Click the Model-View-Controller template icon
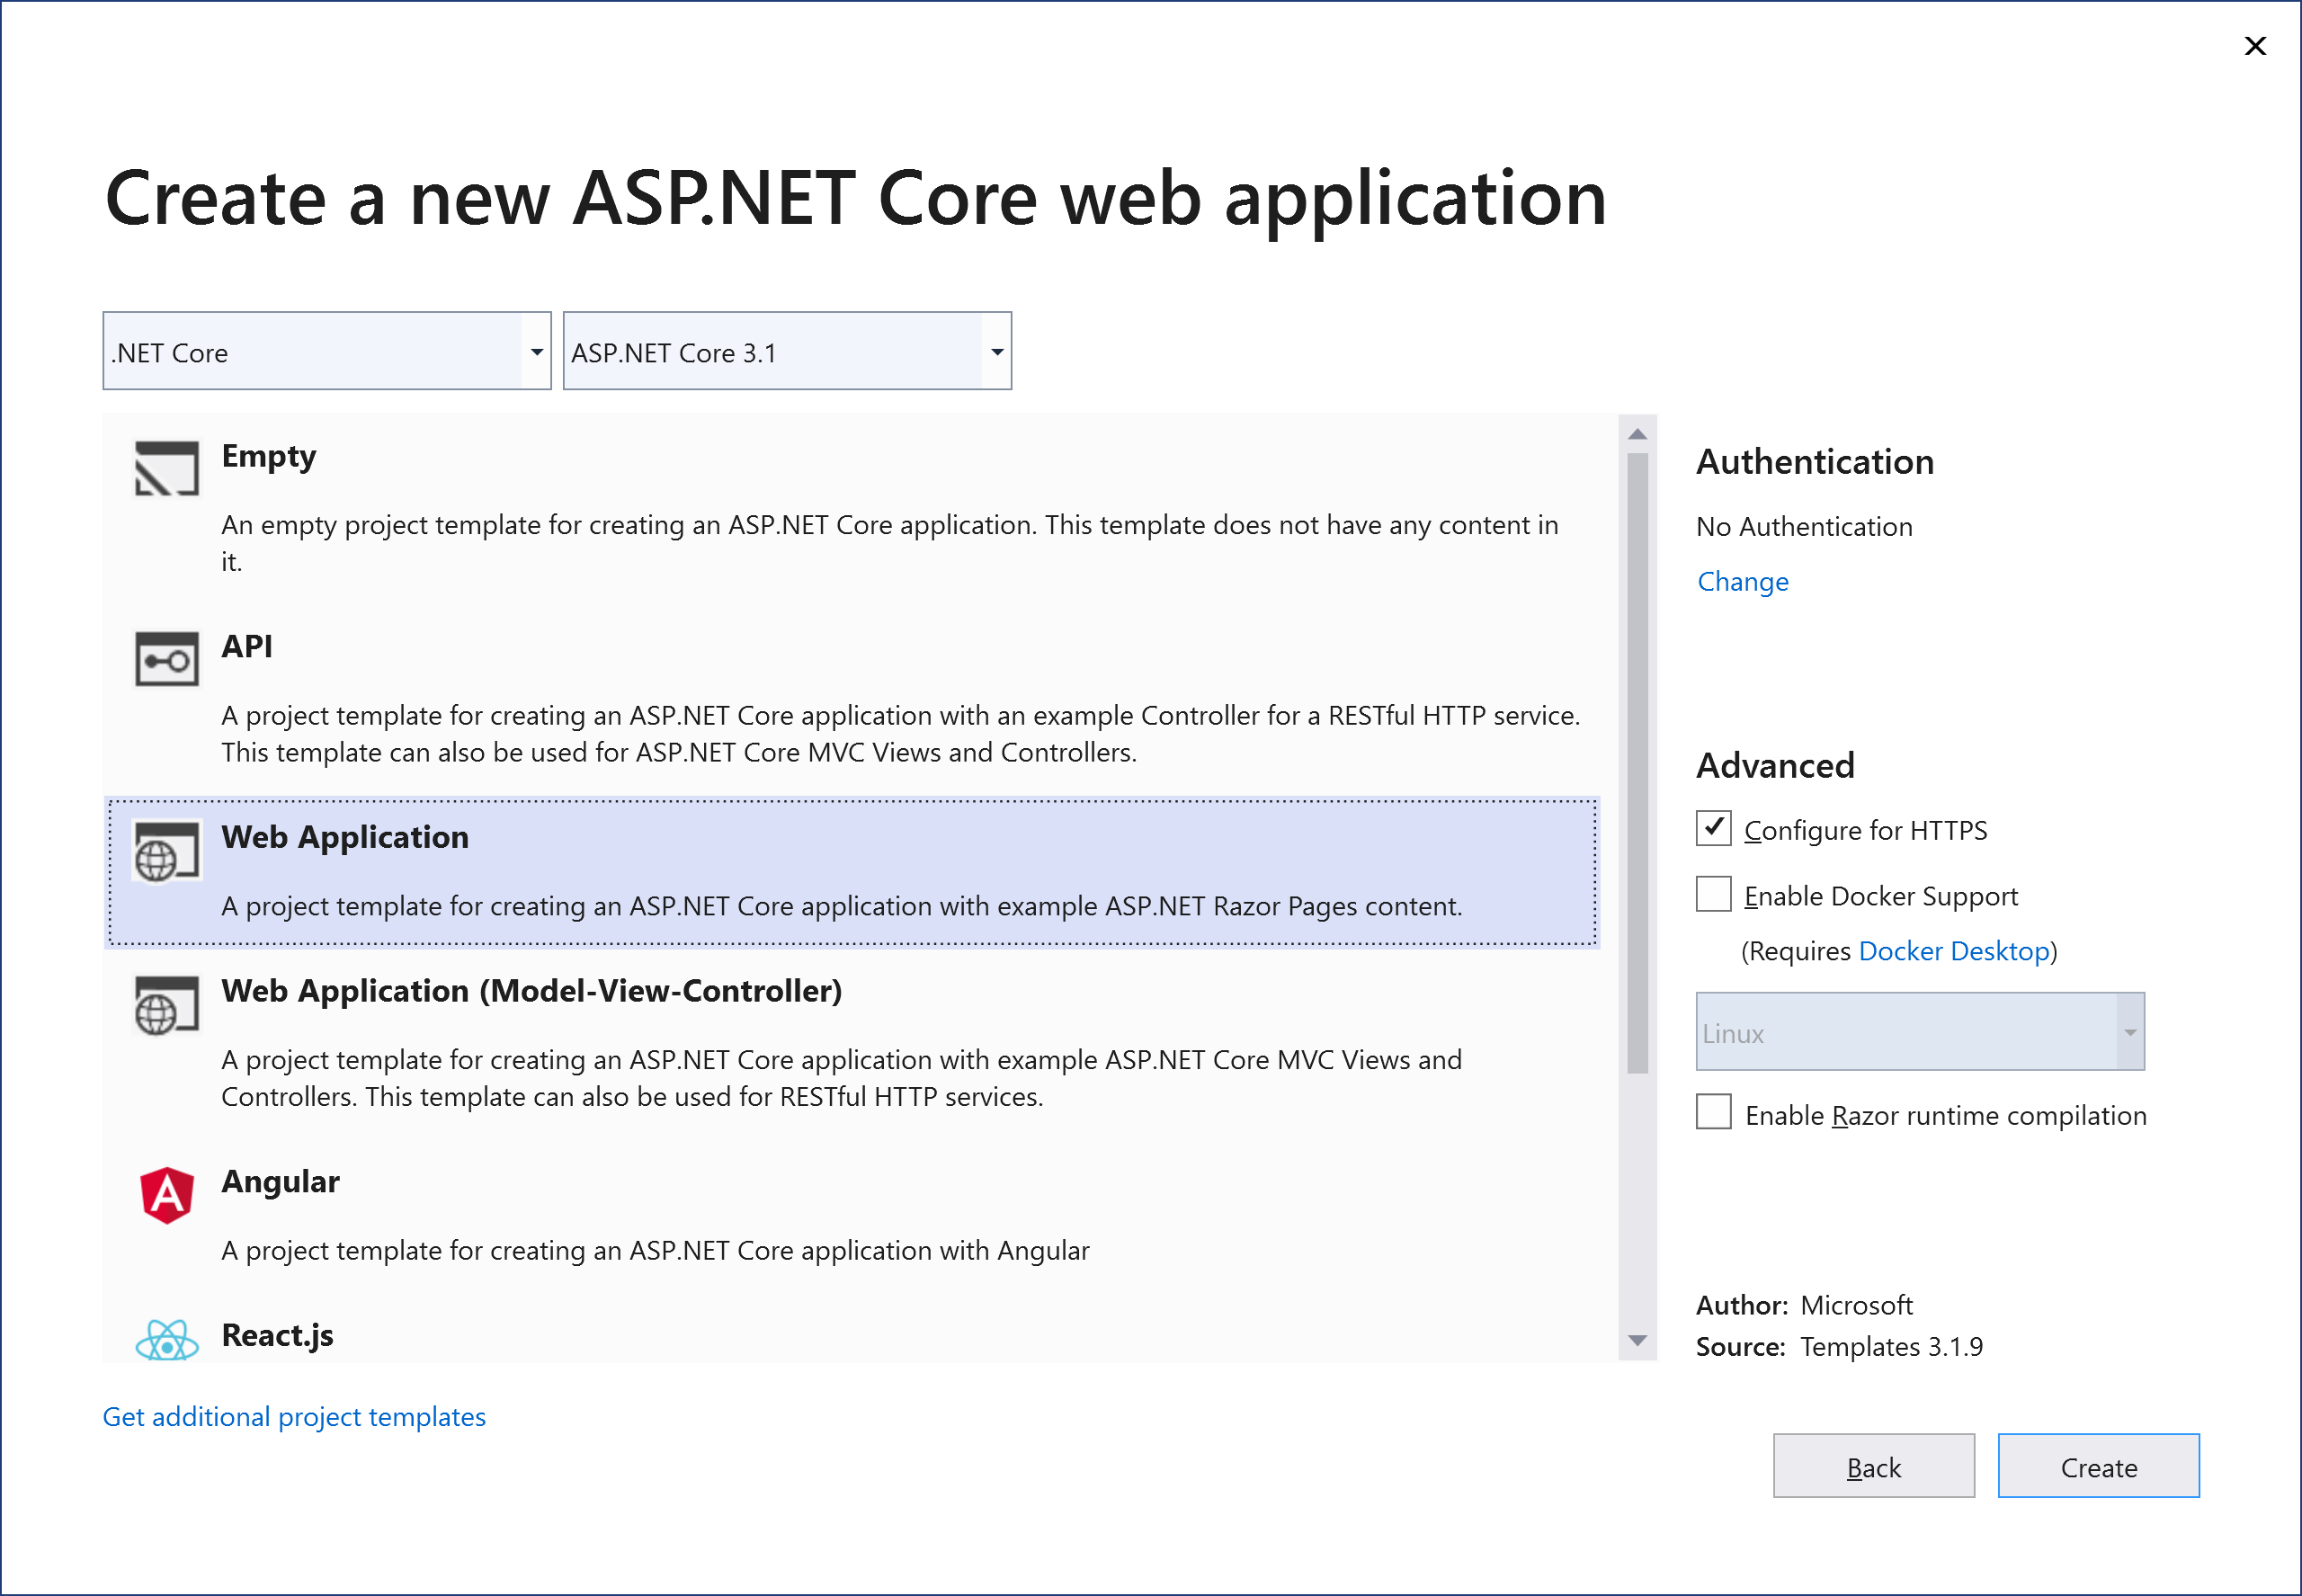The width and height of the screenshot is (2302, 1596). pyautogui.click(x=166, y=1005)
